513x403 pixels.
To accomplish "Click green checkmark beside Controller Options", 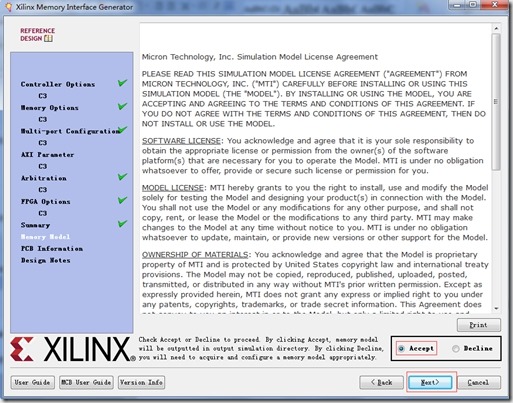I will point(123,83).
